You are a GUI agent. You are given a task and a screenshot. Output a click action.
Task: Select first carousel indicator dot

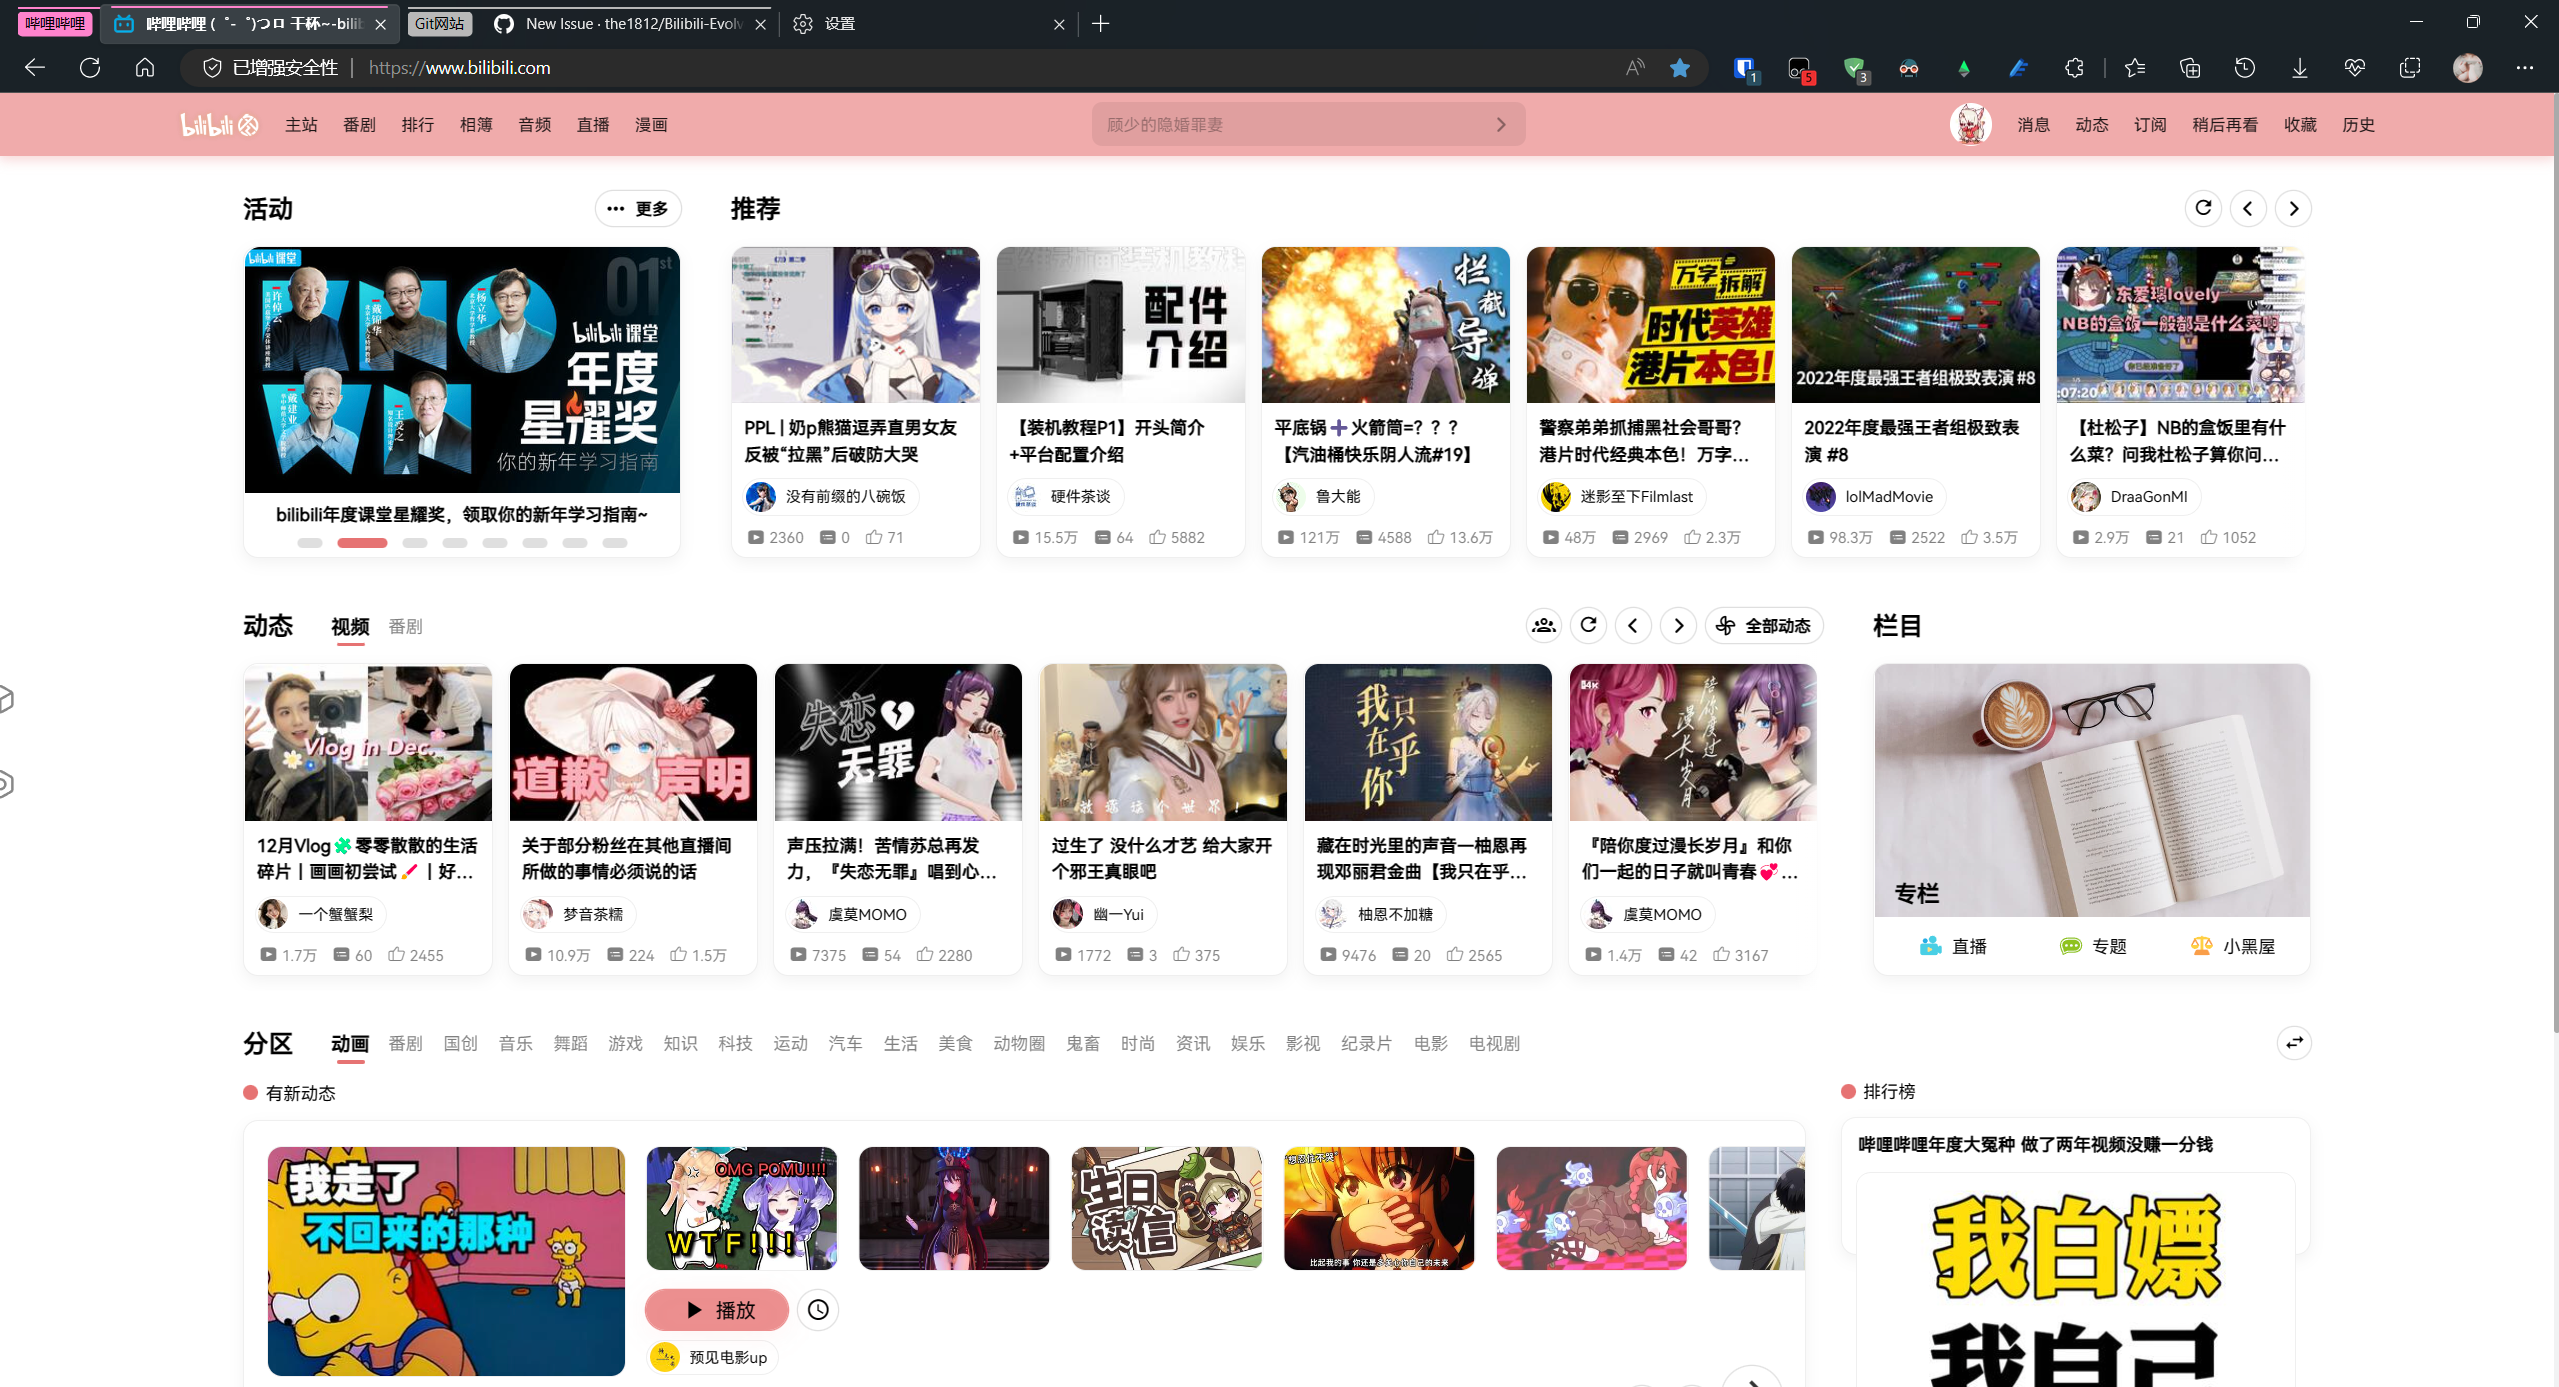coord(310,542)
